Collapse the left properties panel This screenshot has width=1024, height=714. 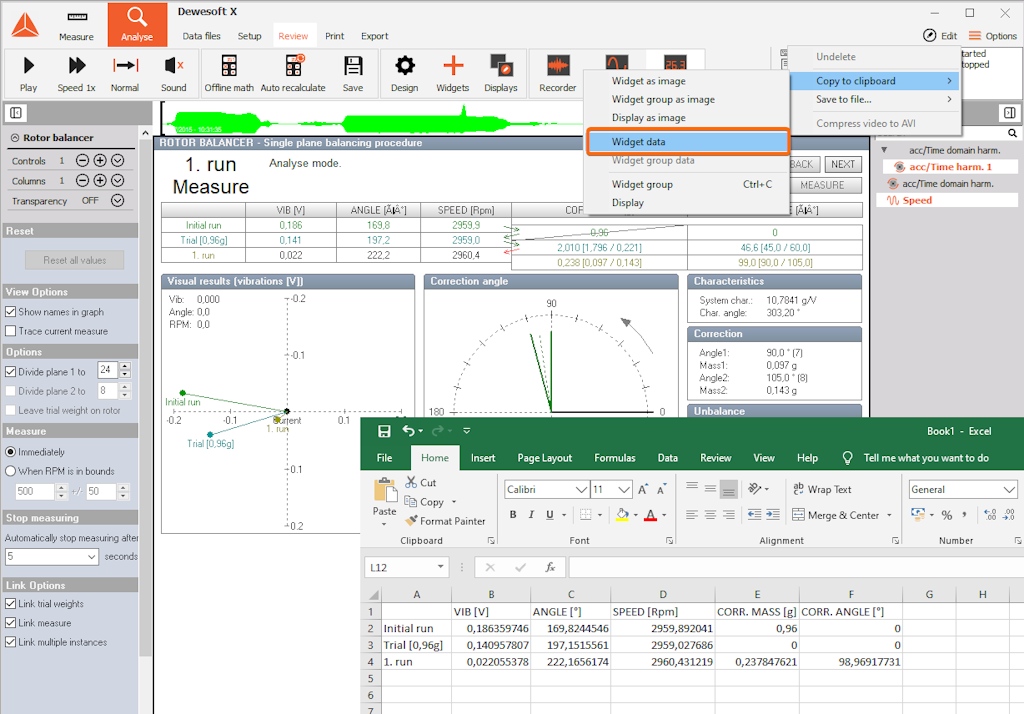coord(16,113)
